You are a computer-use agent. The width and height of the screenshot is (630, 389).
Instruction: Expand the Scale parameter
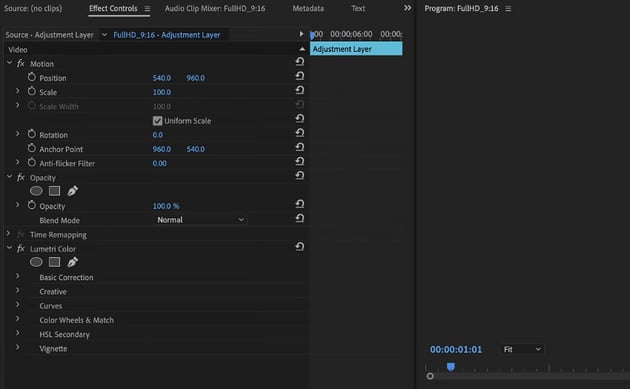click(18, 91)
